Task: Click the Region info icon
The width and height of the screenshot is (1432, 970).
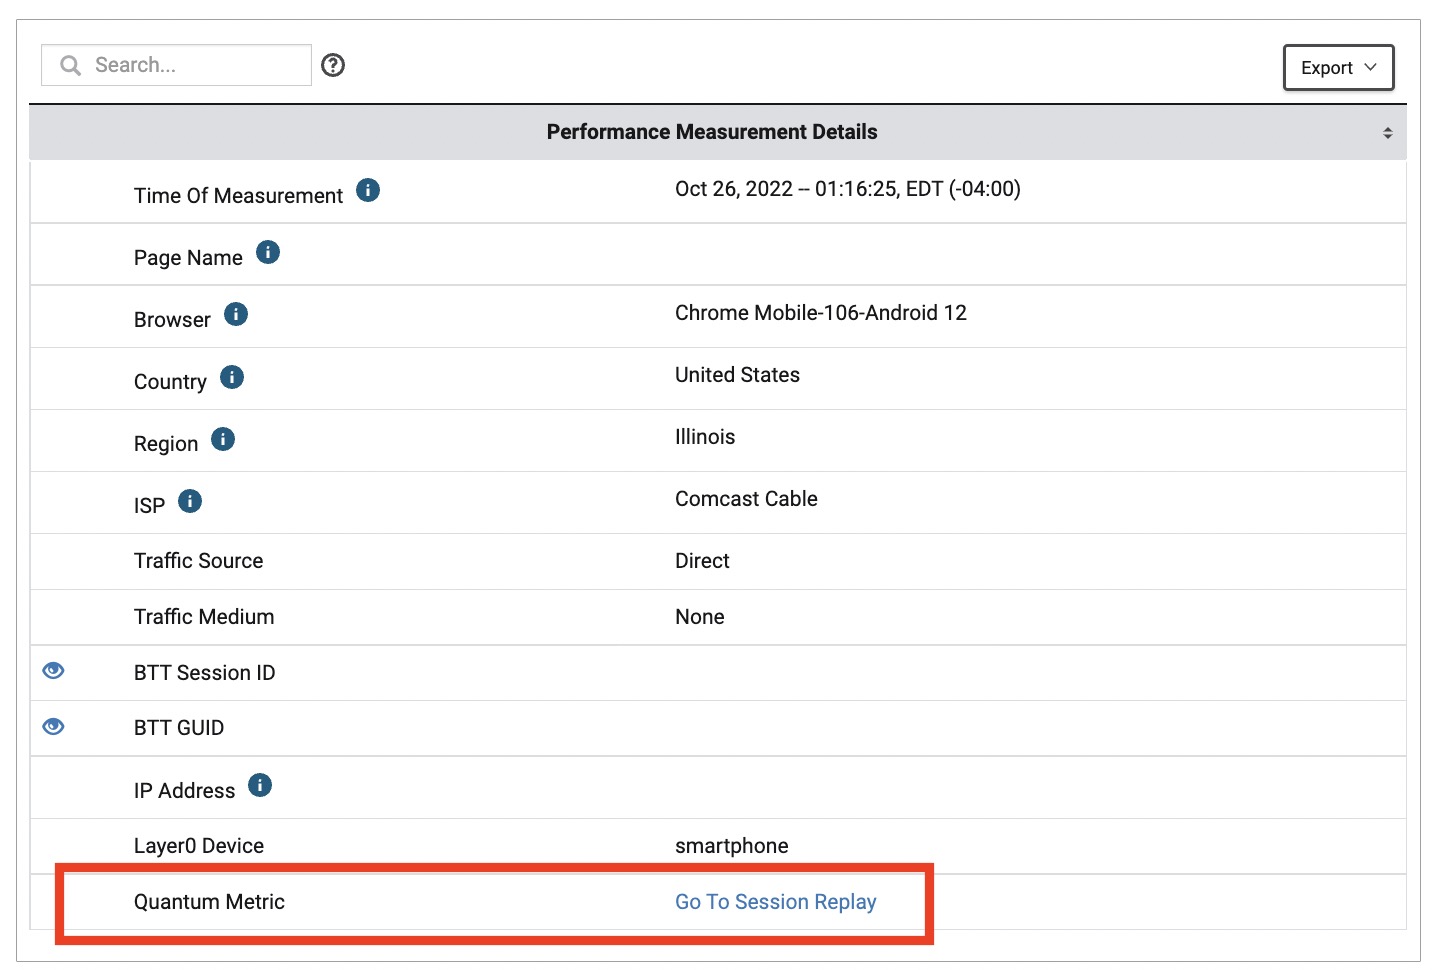Action: pos(223,439)
